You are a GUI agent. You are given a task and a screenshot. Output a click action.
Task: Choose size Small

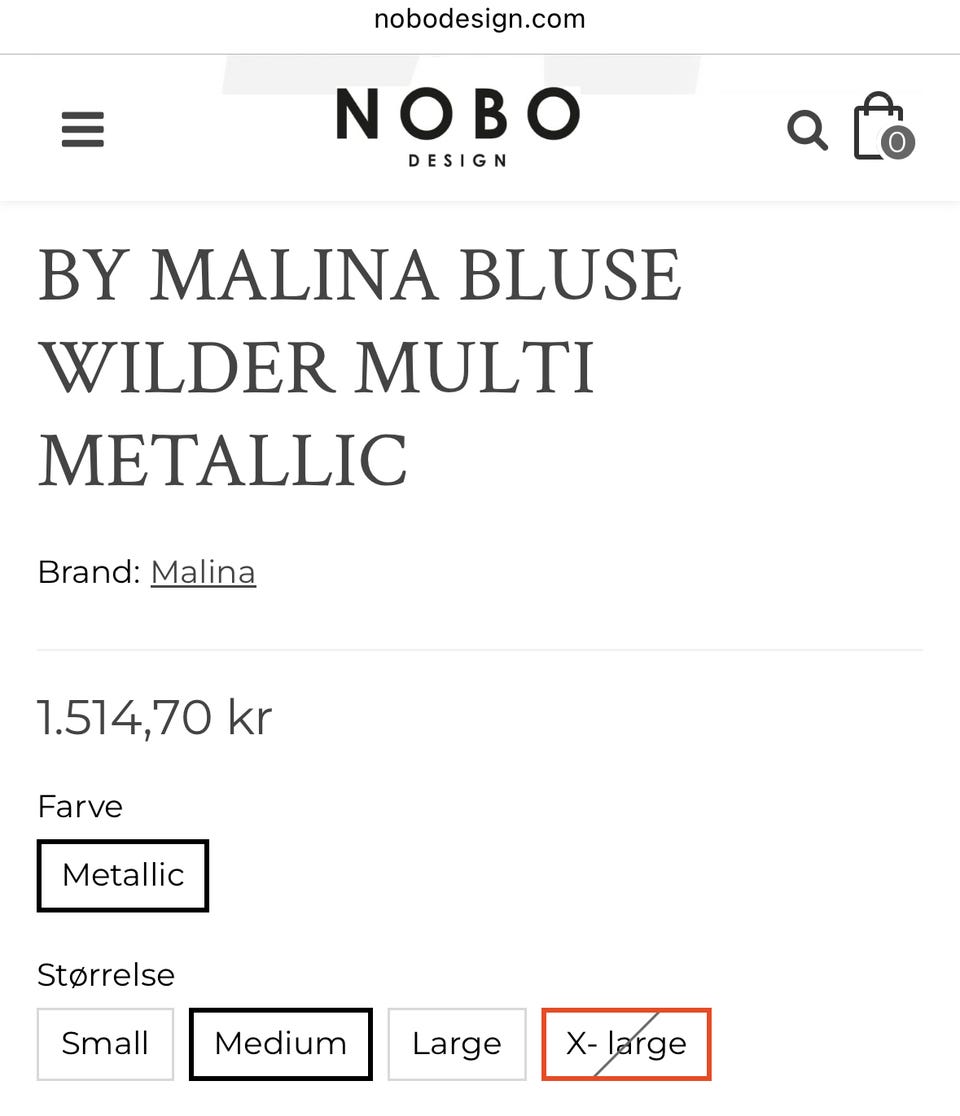(x=105, y=1044)
